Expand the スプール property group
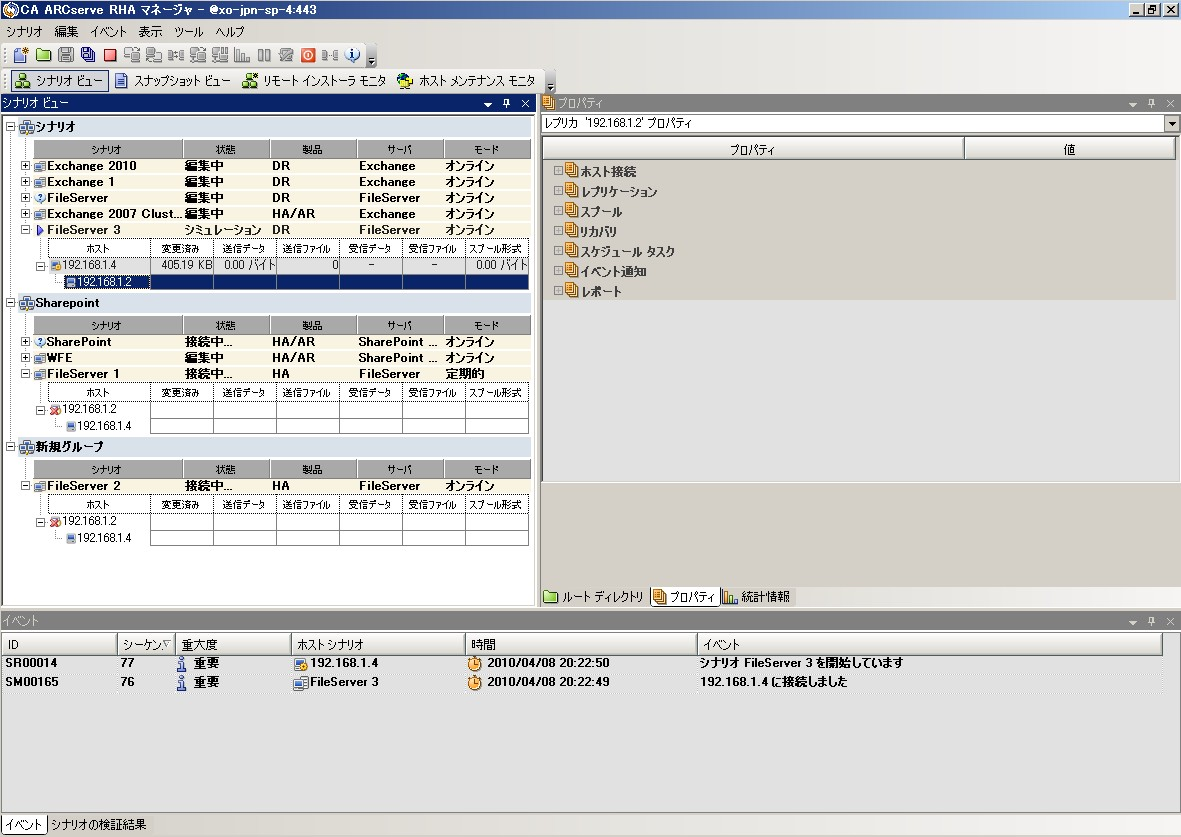The height and width of the screenshot is (837, 1181). pos(559,212)
